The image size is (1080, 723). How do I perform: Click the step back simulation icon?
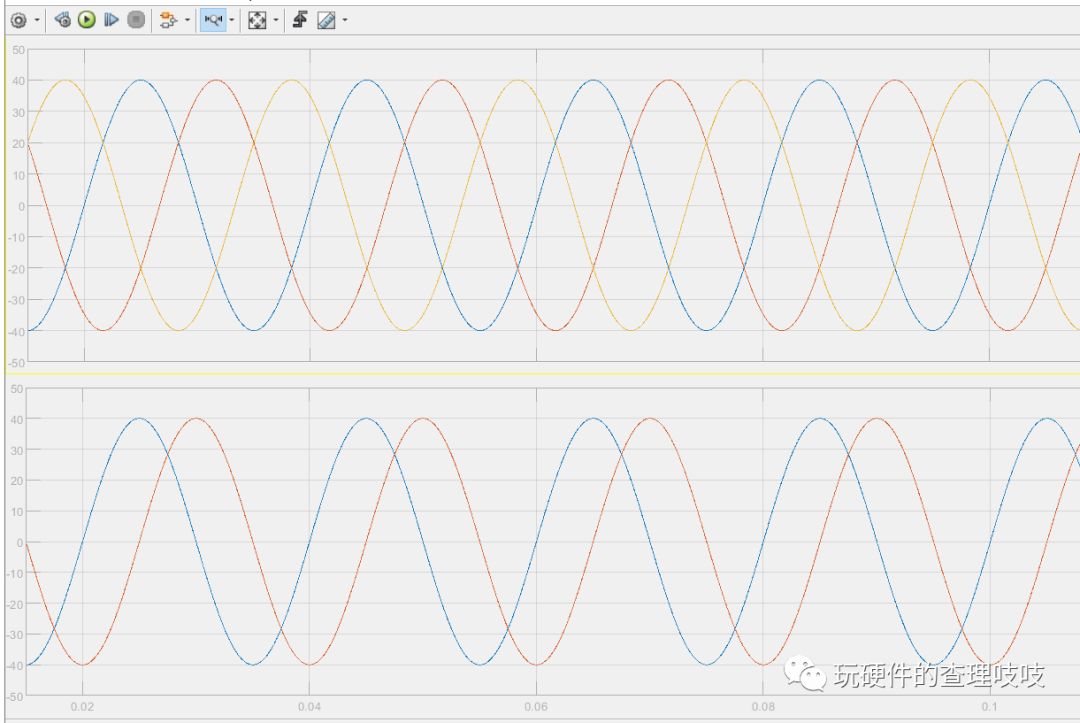click(x=63, y=20)
